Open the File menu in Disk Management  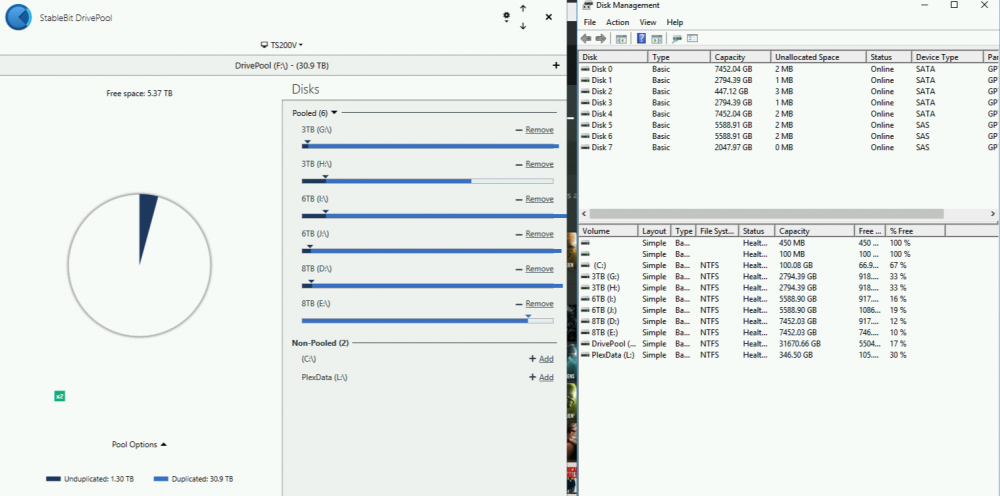(589, 22)
